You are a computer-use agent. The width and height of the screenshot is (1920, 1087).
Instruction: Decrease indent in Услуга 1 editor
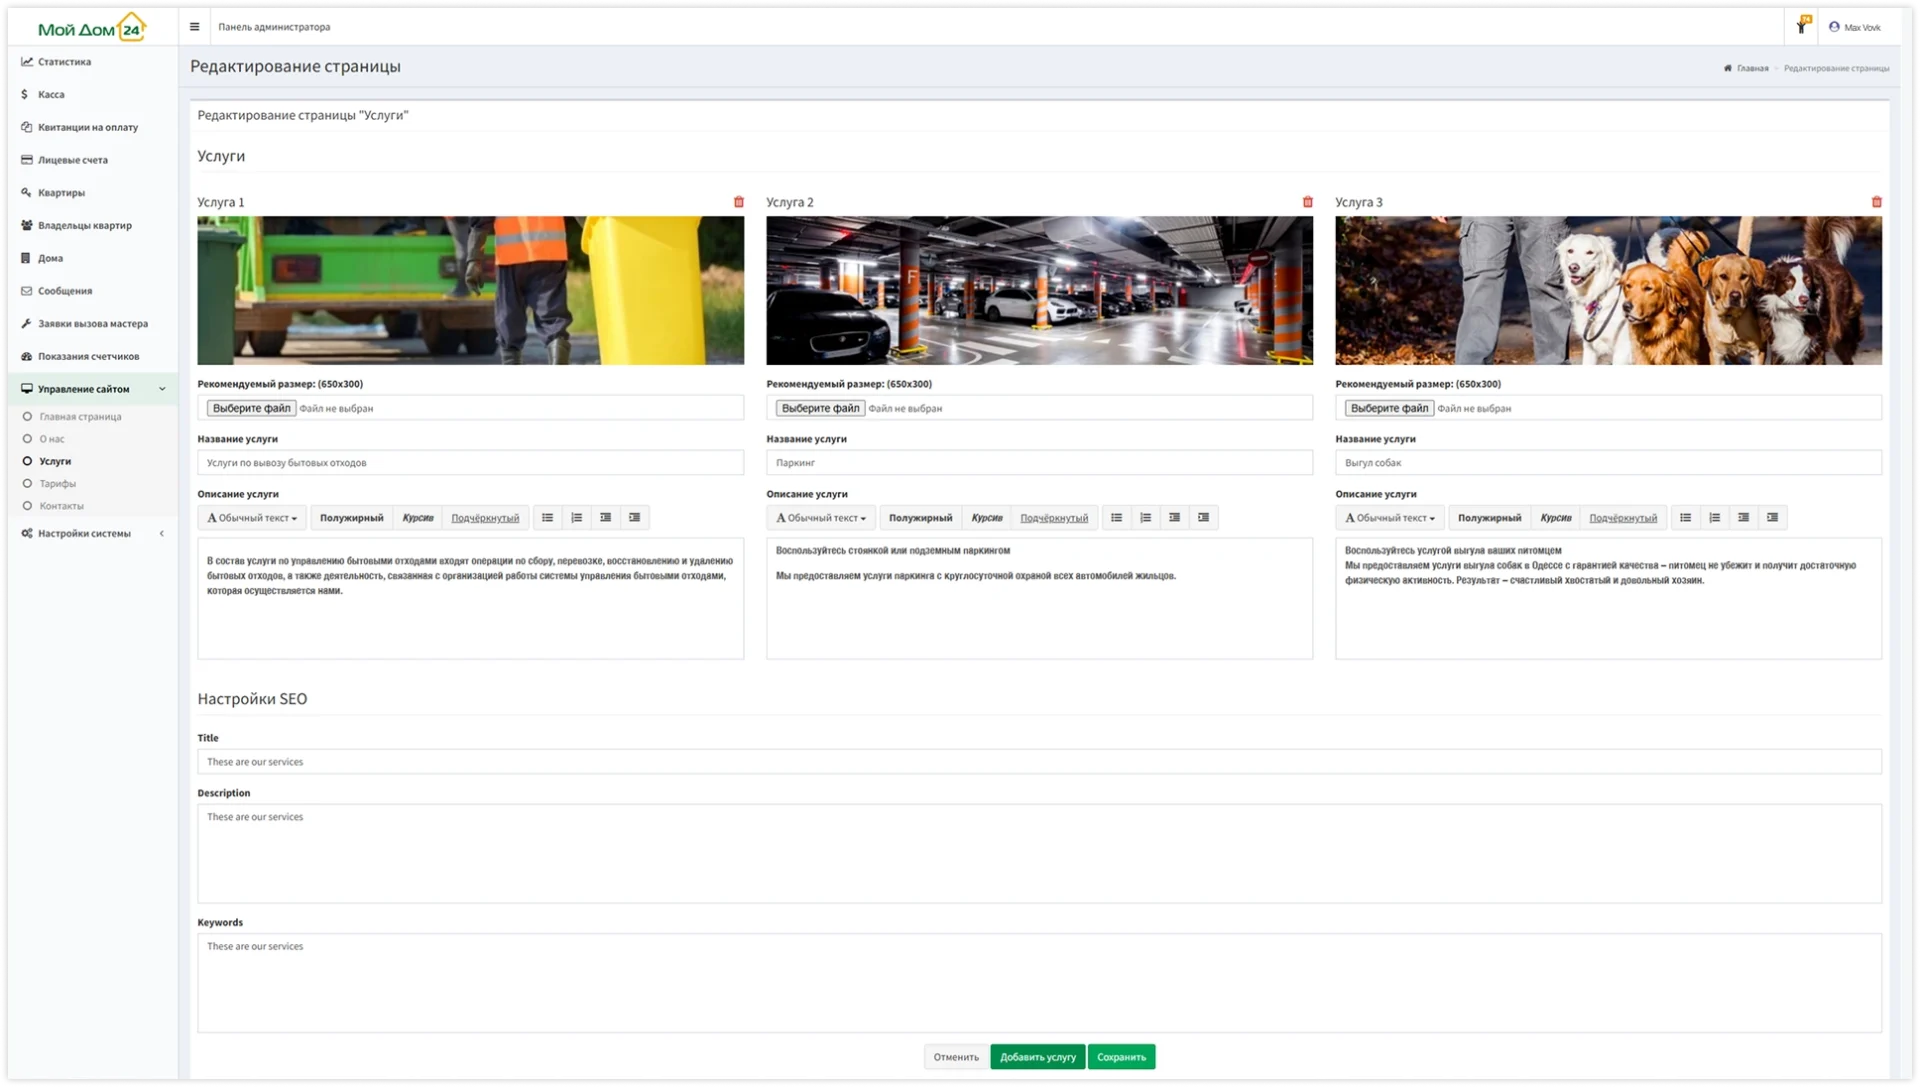tap(605, 518)
